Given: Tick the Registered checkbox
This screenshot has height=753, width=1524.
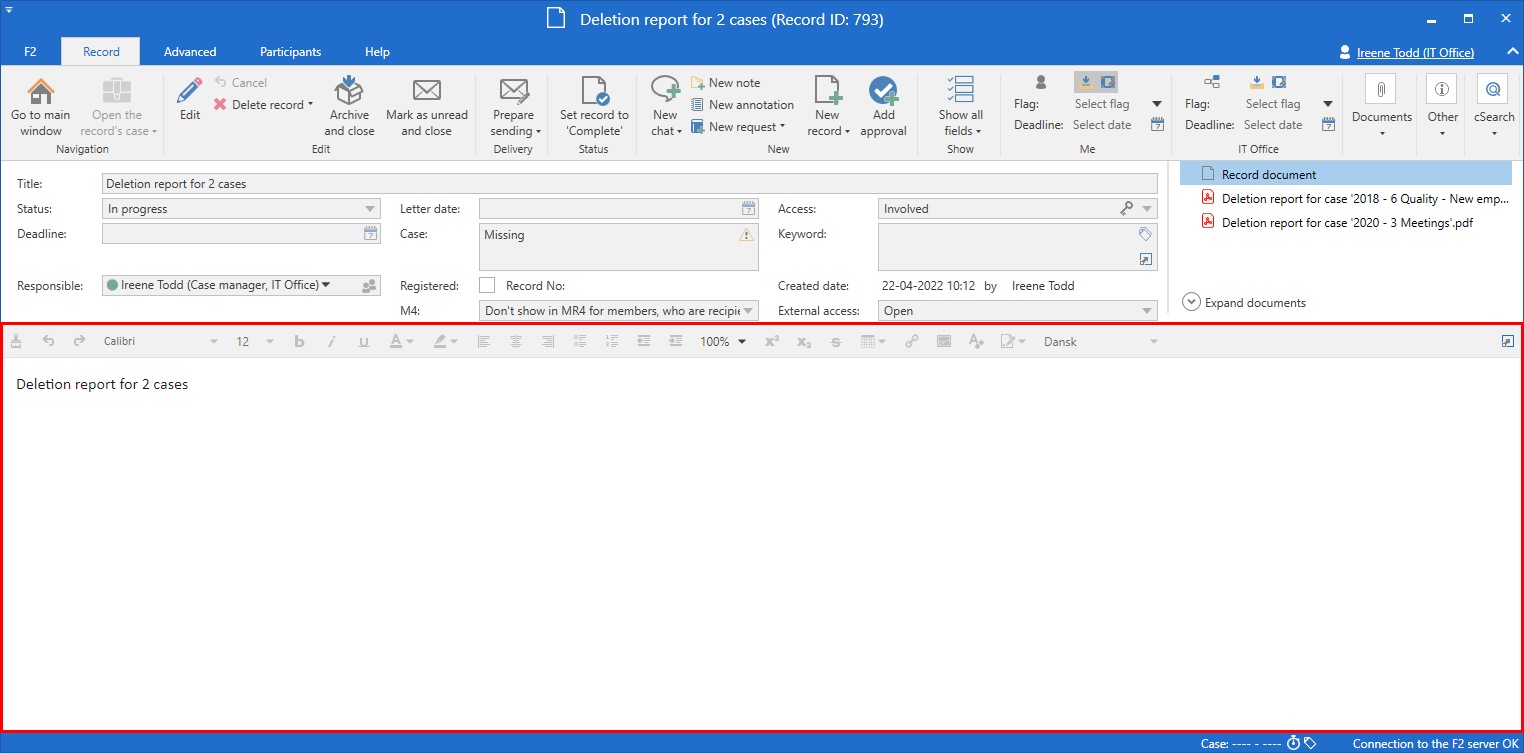Looking at the screenshot, I should 487,286.
